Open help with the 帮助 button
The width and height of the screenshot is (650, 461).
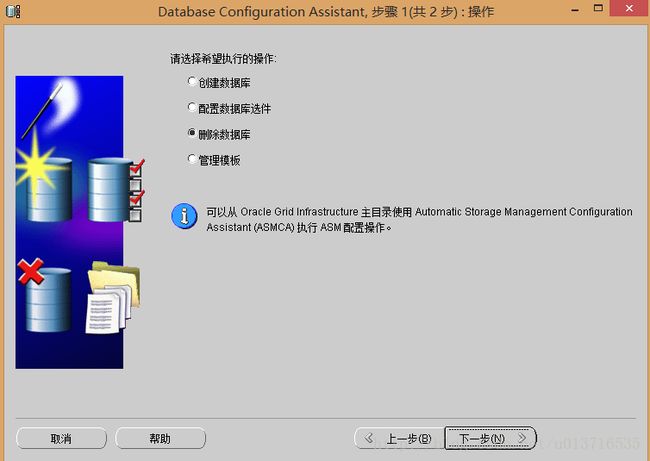[160, 438]
